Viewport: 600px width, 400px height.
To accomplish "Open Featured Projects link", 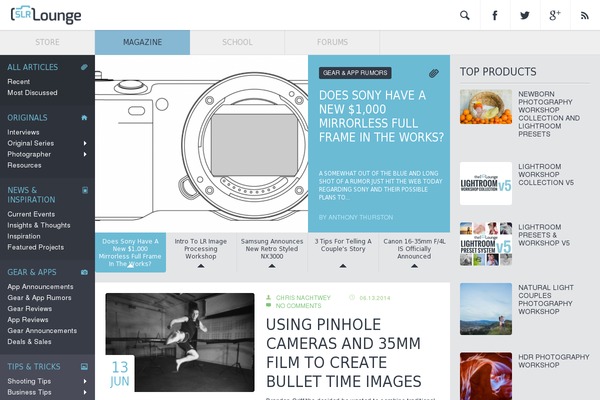I will click(36, 247).
